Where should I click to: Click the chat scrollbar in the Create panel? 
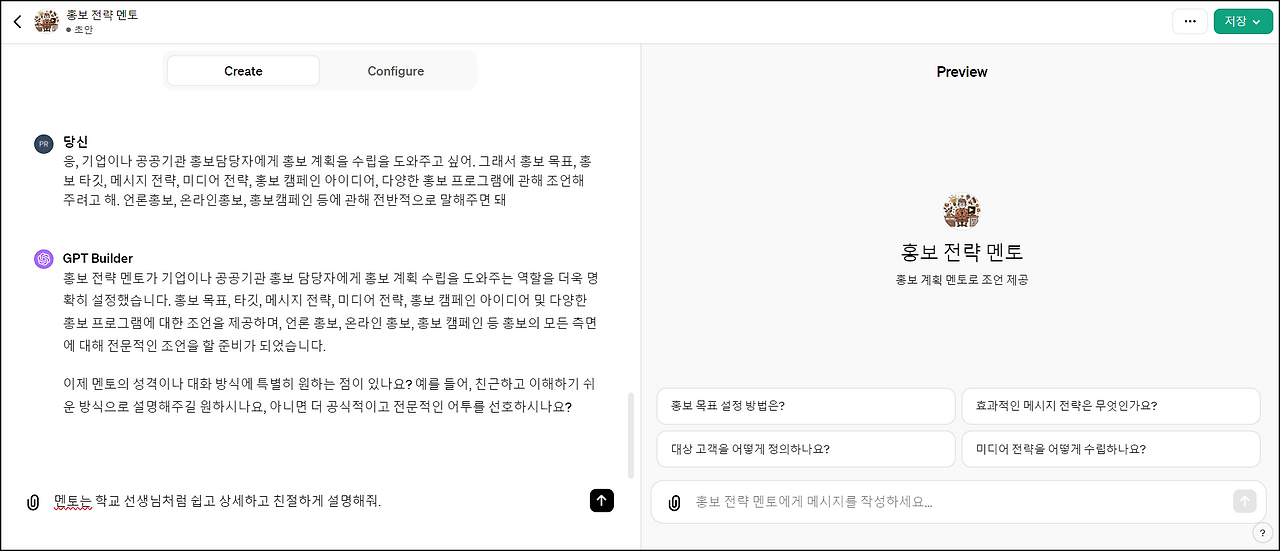point(630,435)
